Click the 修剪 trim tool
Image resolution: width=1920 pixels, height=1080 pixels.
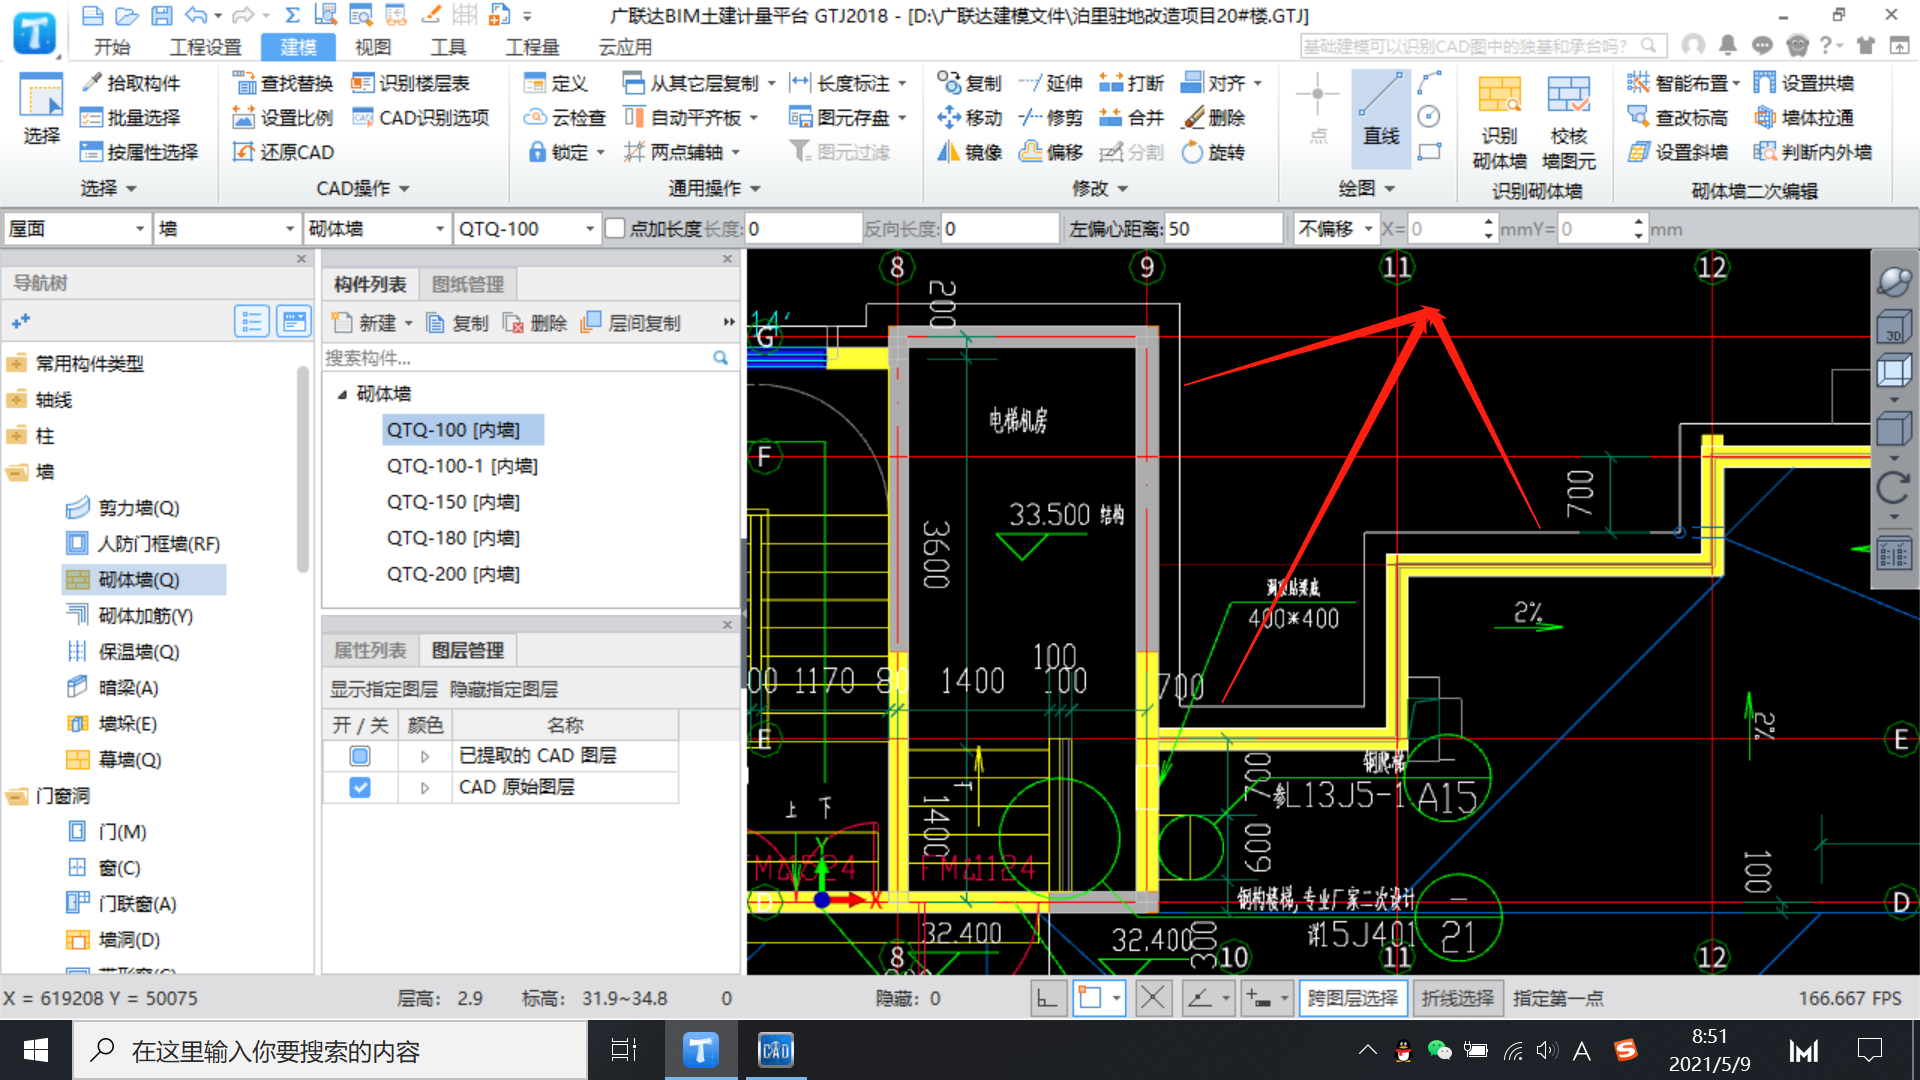(1051, 118)
